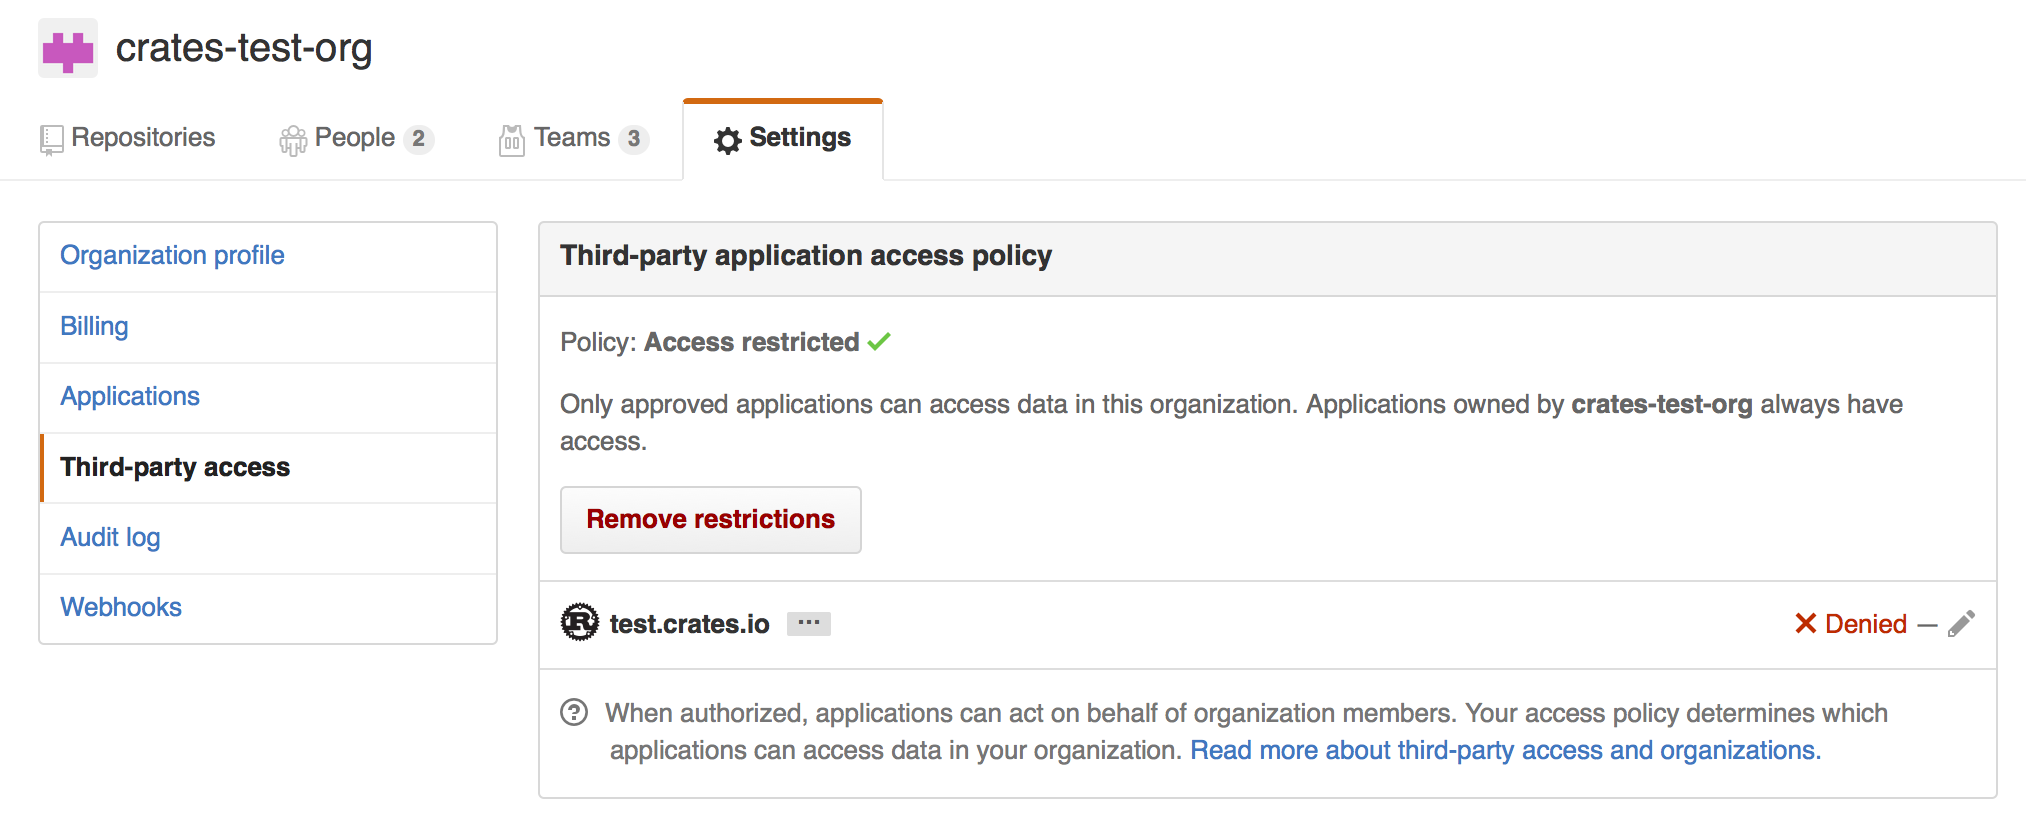Open the Webhooks settings page
Screen dimensions: 2026x834
tap(121, 608)
